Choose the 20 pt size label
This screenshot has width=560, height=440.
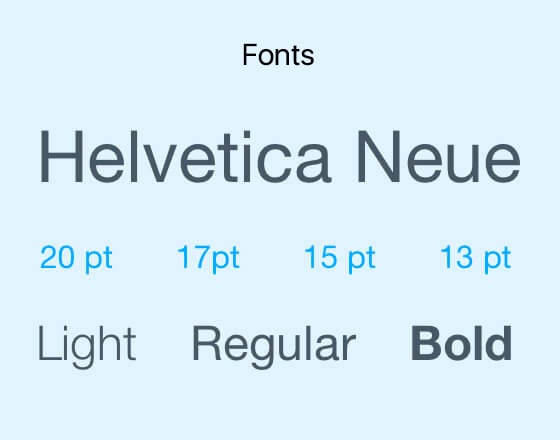pos(76,259)
